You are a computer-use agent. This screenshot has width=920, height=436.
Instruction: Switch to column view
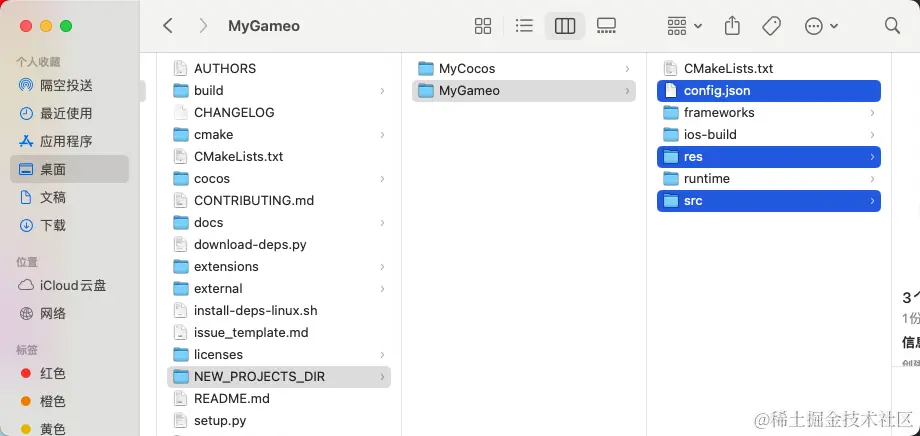564,26
